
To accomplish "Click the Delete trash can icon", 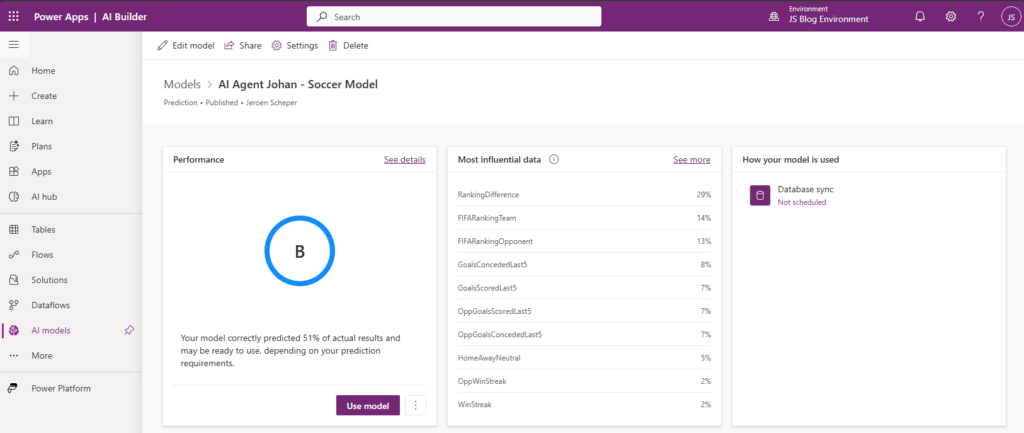I will [333, 46].
